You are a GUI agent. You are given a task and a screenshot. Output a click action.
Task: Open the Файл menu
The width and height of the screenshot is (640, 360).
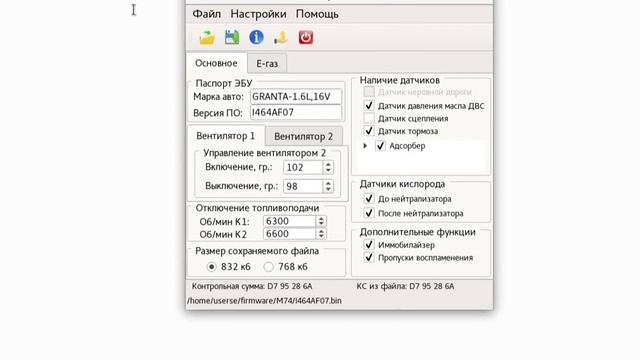click(207, 14)
